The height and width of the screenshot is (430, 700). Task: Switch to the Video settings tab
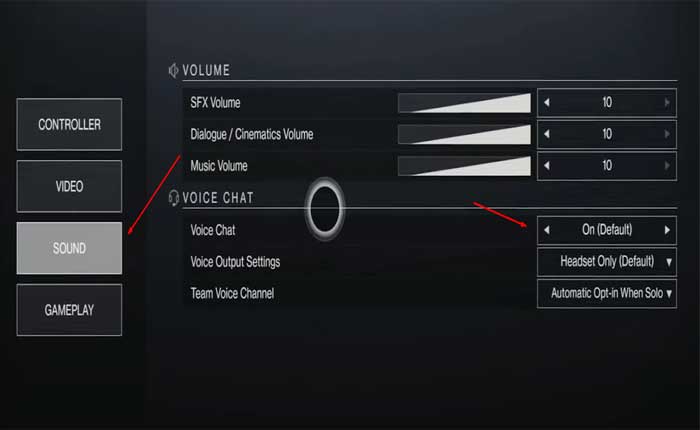coord(69,186)
